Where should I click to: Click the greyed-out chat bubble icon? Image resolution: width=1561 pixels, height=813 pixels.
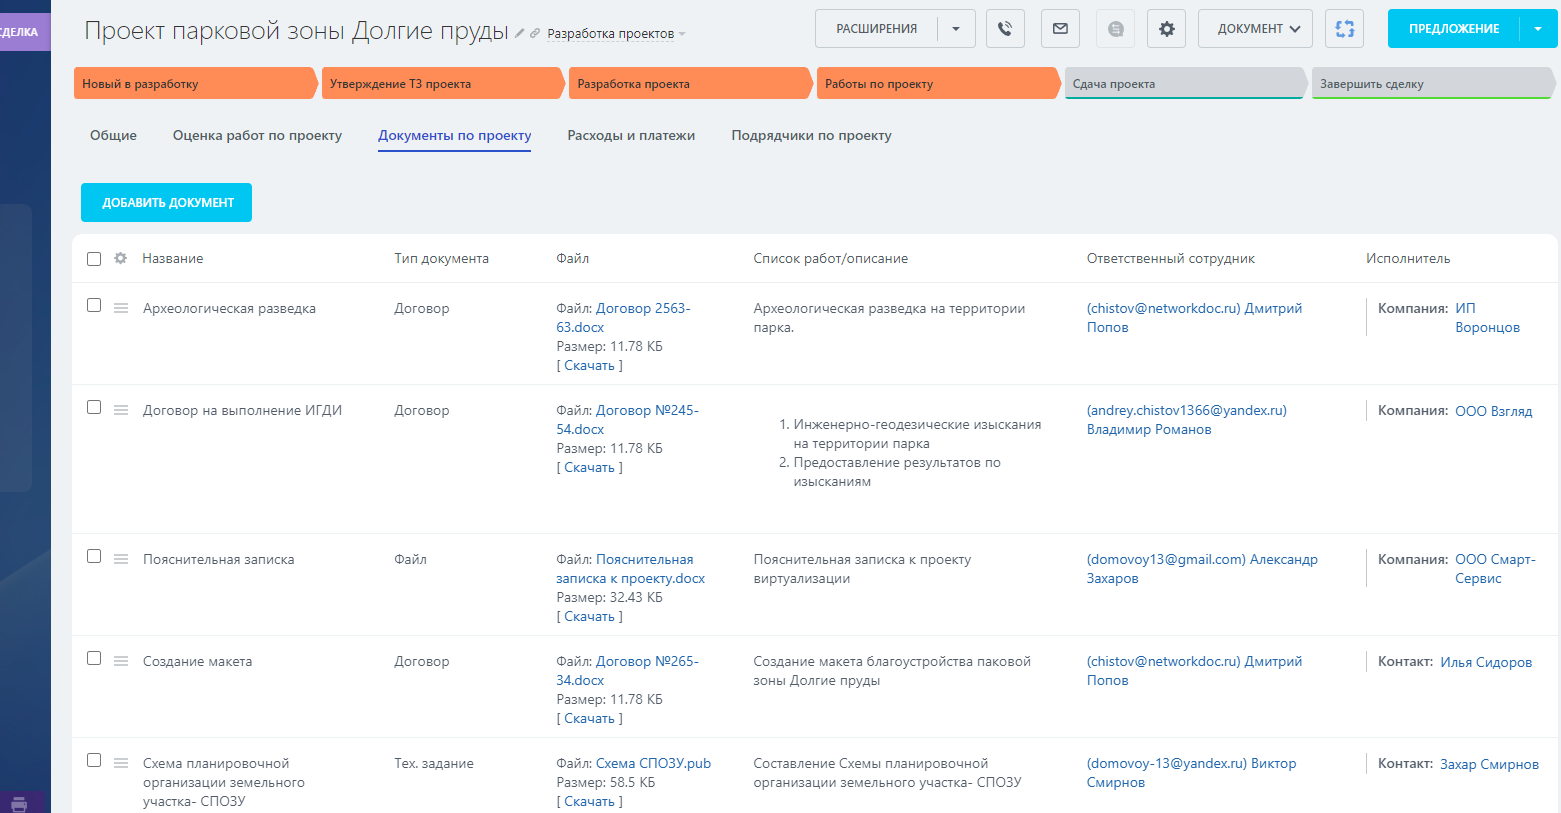point(1115,29)
